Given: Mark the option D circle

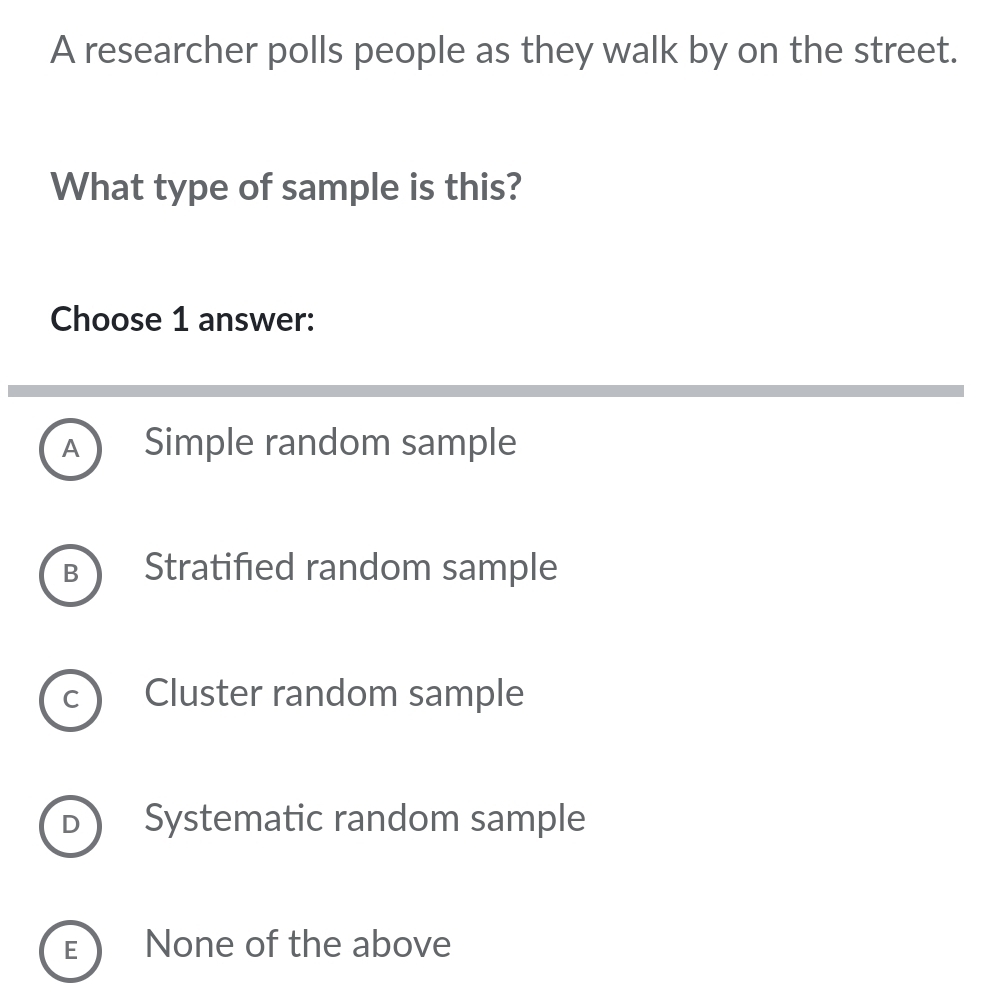Looking at the screenshot, I should click(70, 826).
